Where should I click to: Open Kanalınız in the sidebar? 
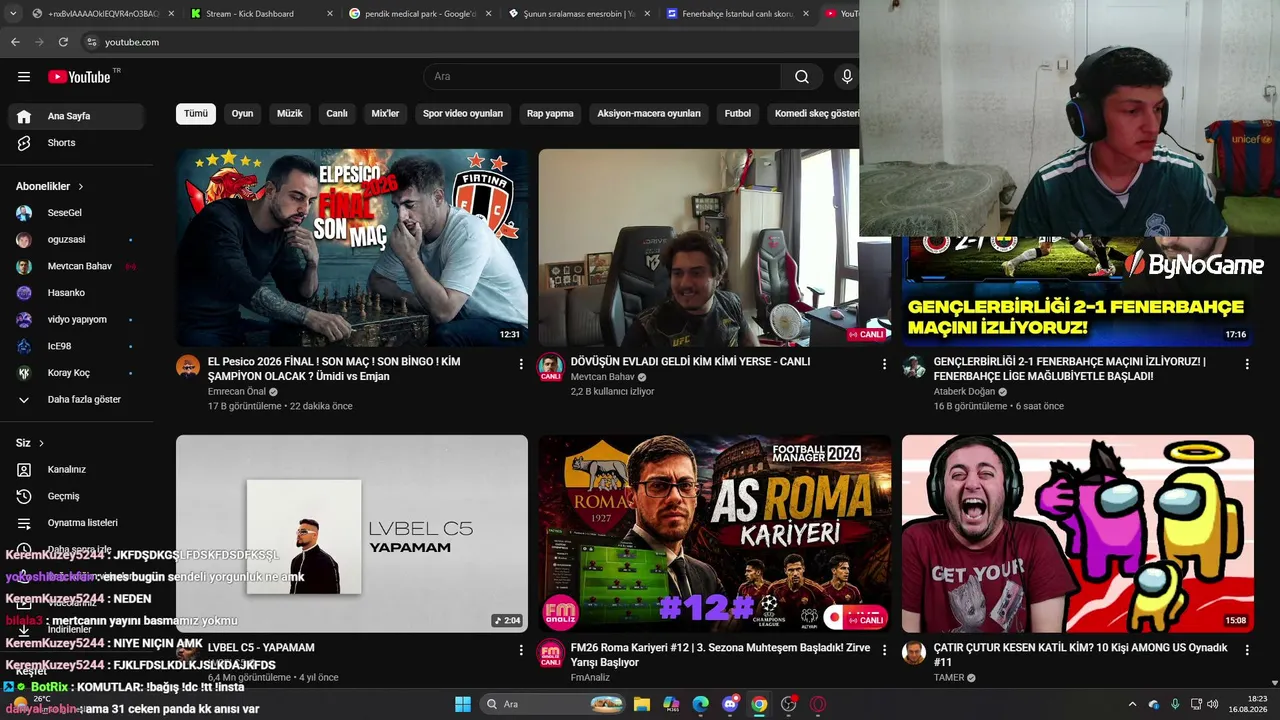pyautogui.click(x=76, y=469)
